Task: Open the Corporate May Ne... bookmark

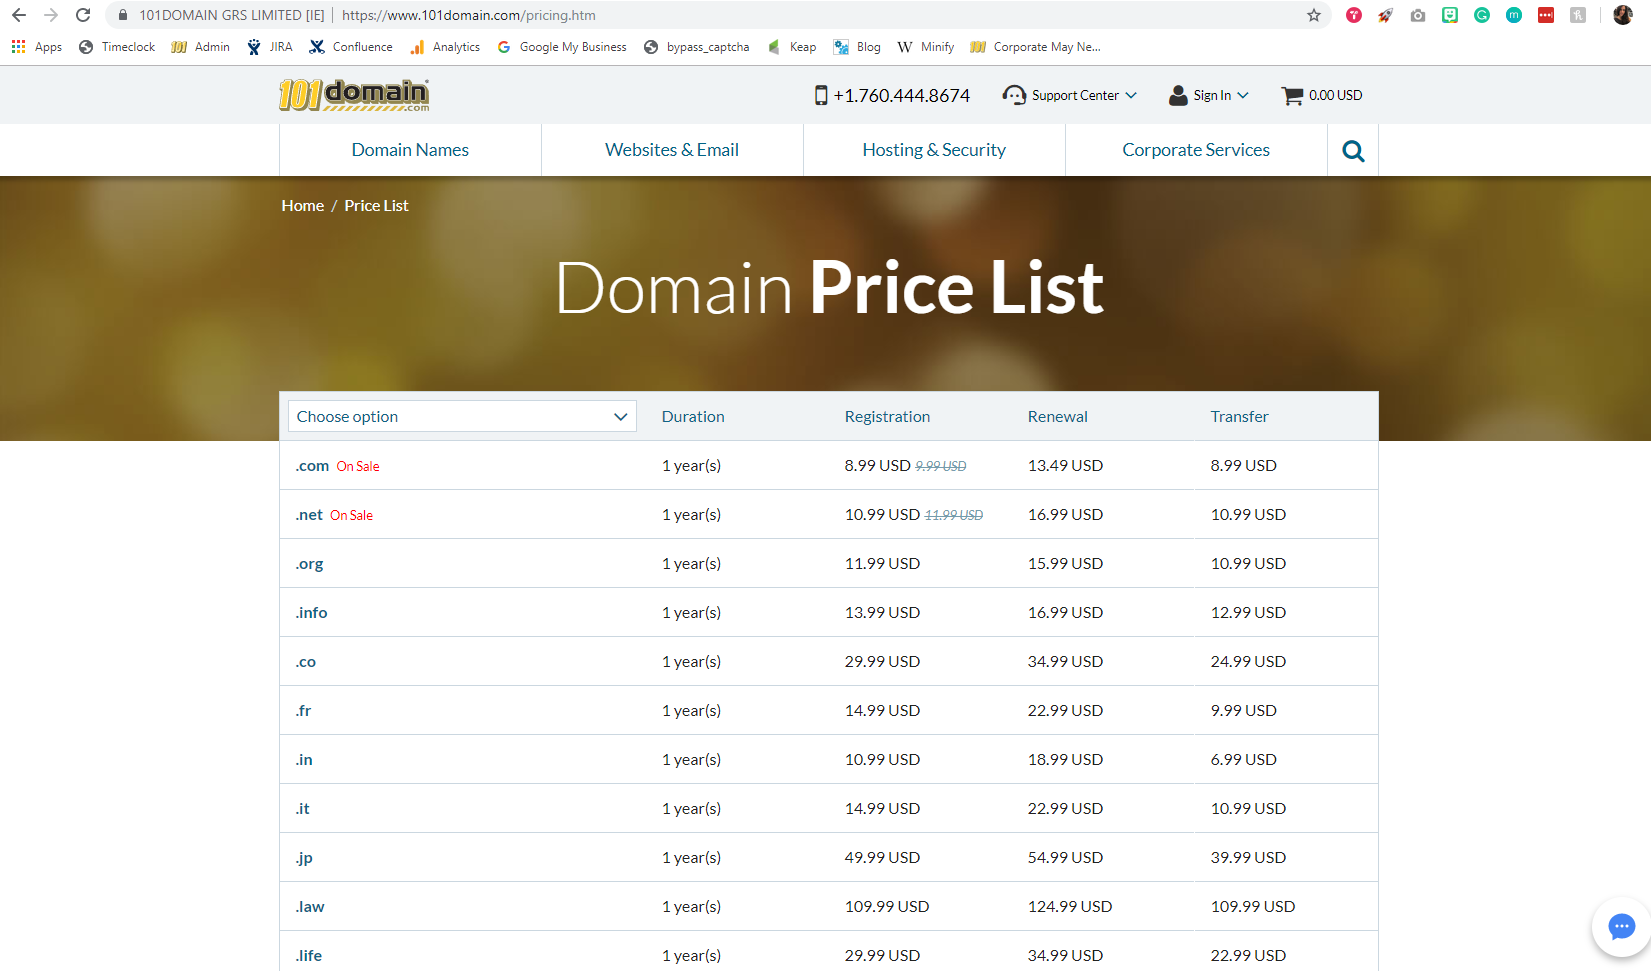Action: click(x=1036, y=47)
